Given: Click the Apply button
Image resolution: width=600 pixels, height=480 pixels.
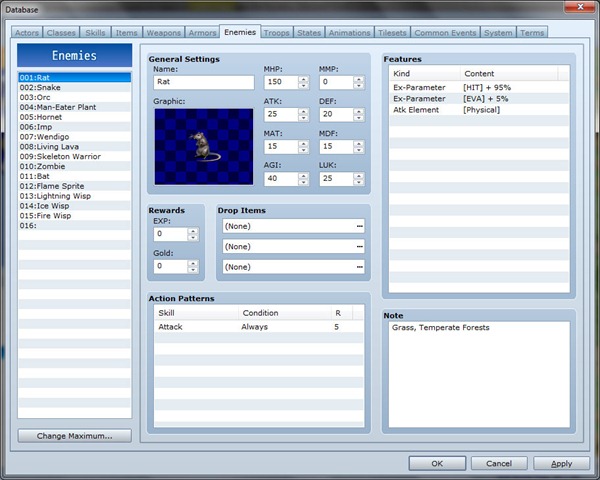Looking at the screenshot, I should 561,463.
